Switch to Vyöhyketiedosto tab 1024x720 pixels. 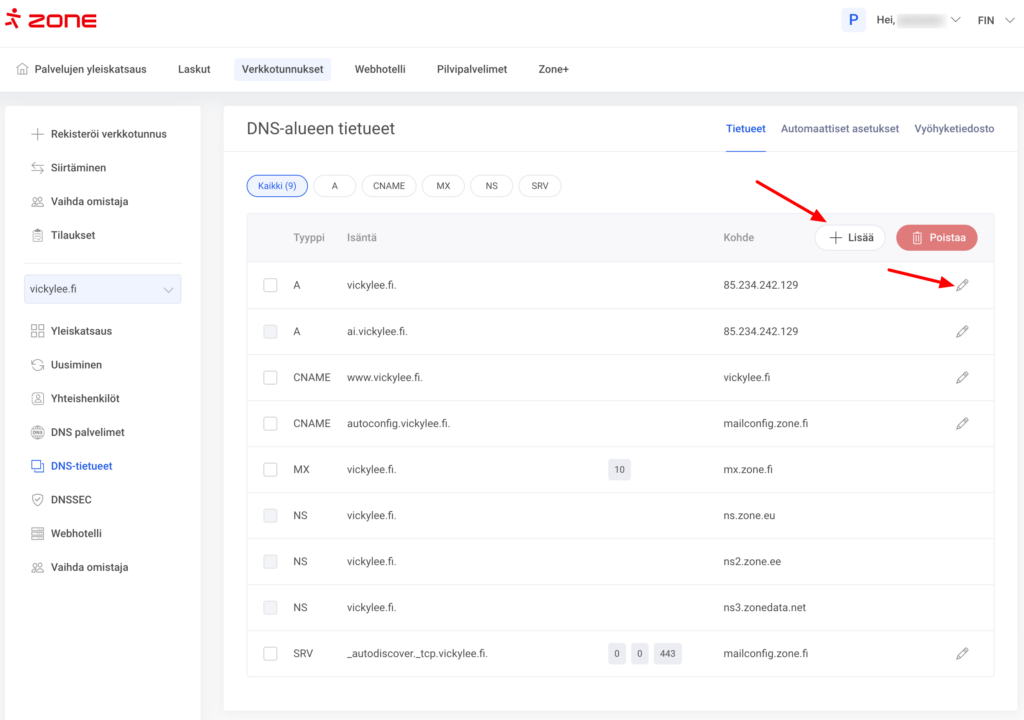[x=954, y=129]
